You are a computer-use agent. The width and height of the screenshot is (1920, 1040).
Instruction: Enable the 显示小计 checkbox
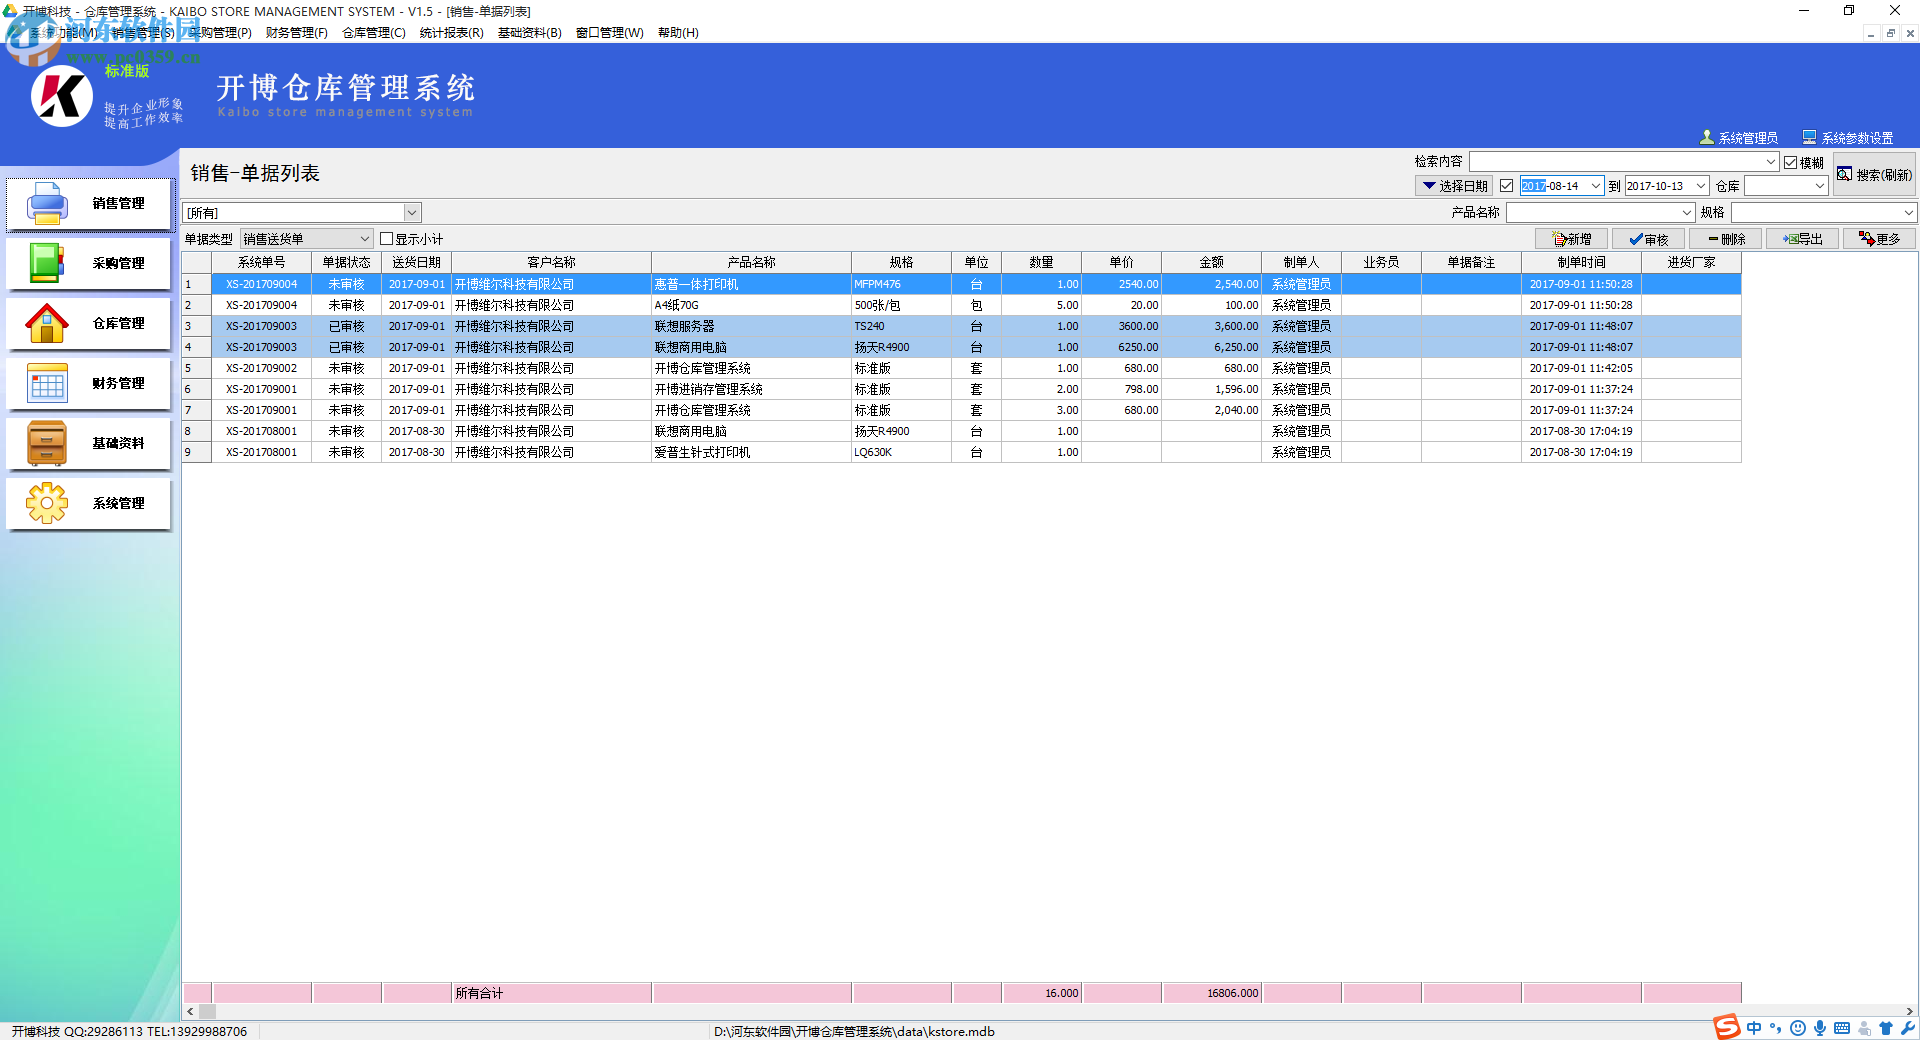pos(387,239)
